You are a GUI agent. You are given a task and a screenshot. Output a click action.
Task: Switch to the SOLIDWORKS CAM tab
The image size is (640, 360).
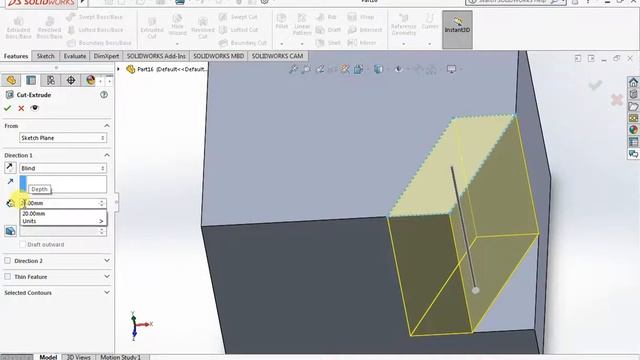tap(277, 56)
